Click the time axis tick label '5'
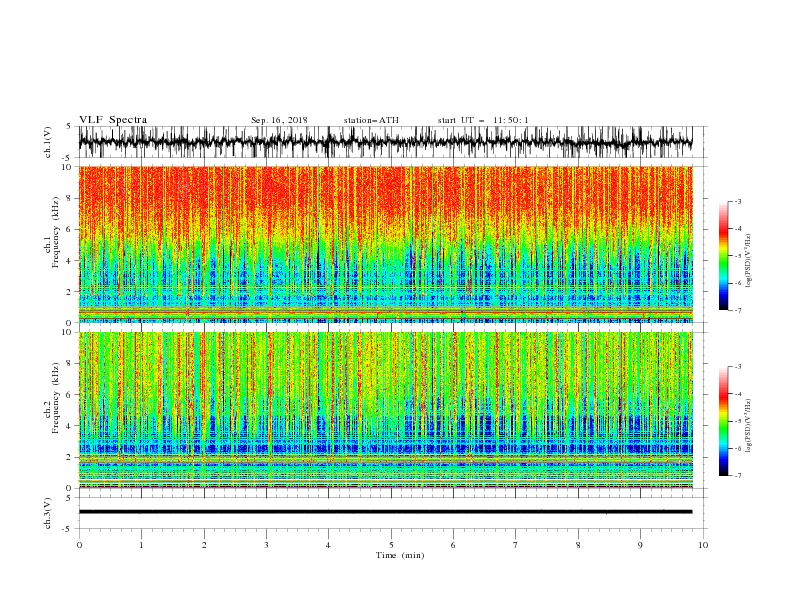This screenshot has height=612, width=792. pos(391,545)
